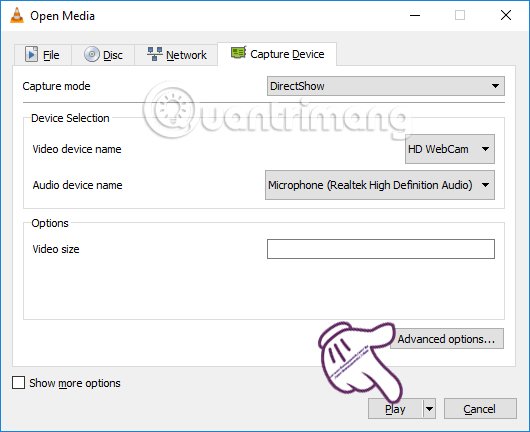Switch to the File tab
Screen dimensions: 530x432
click(x=43, y=55)
